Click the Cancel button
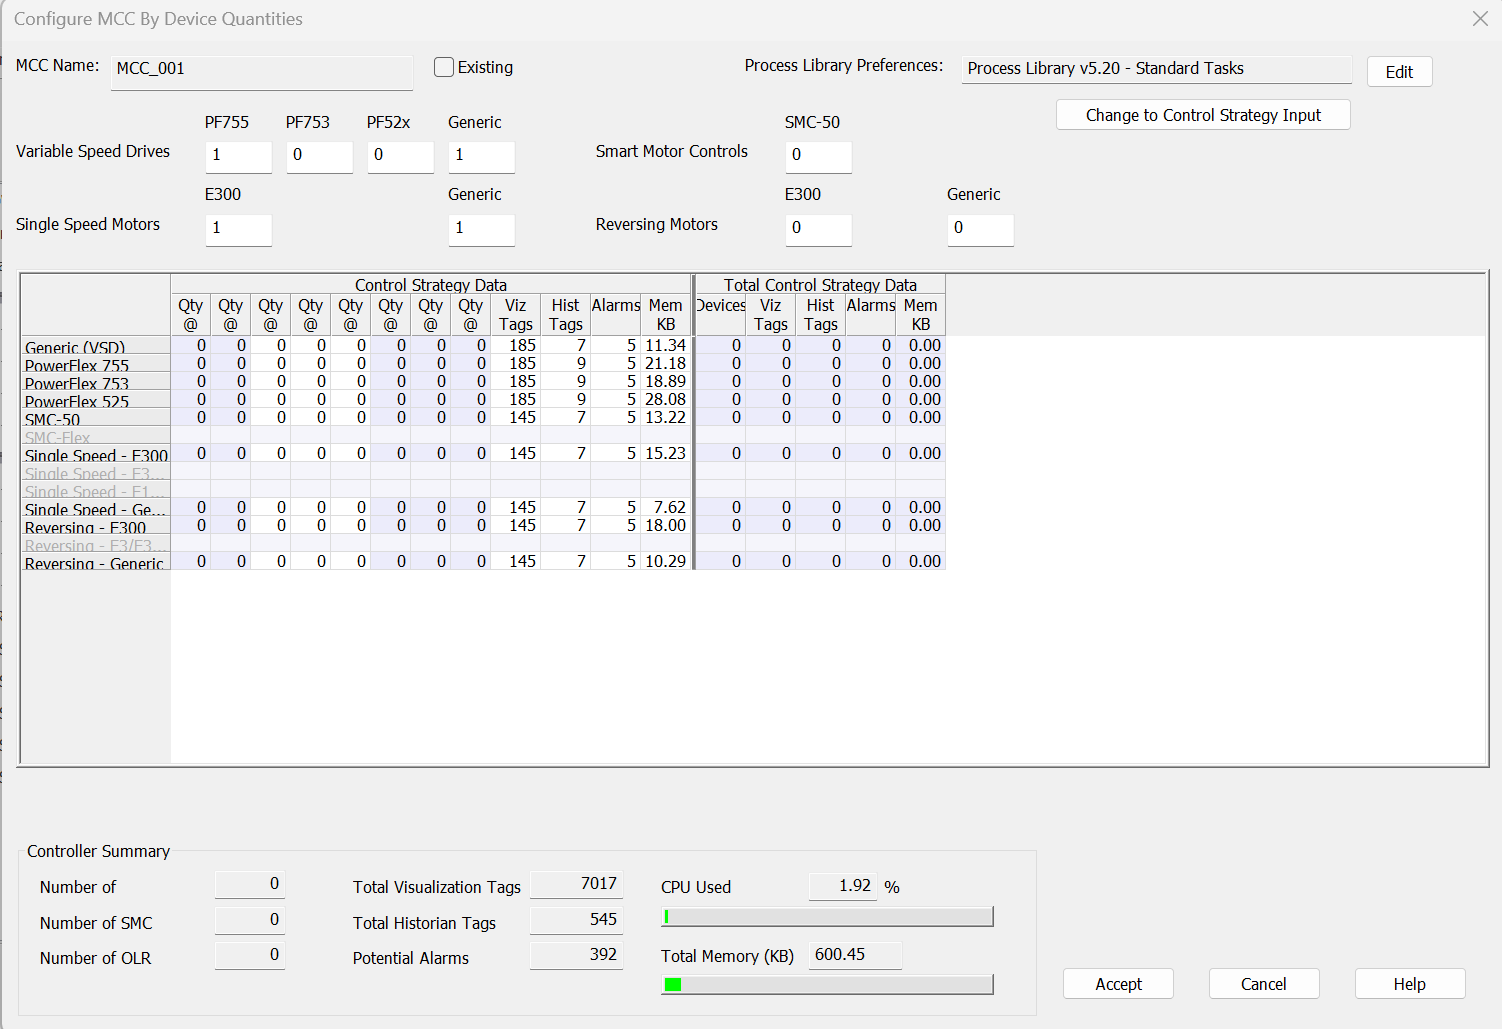Viewport: 1502px width, 1029px height. pyautogui.click(x=1264, y=984)
